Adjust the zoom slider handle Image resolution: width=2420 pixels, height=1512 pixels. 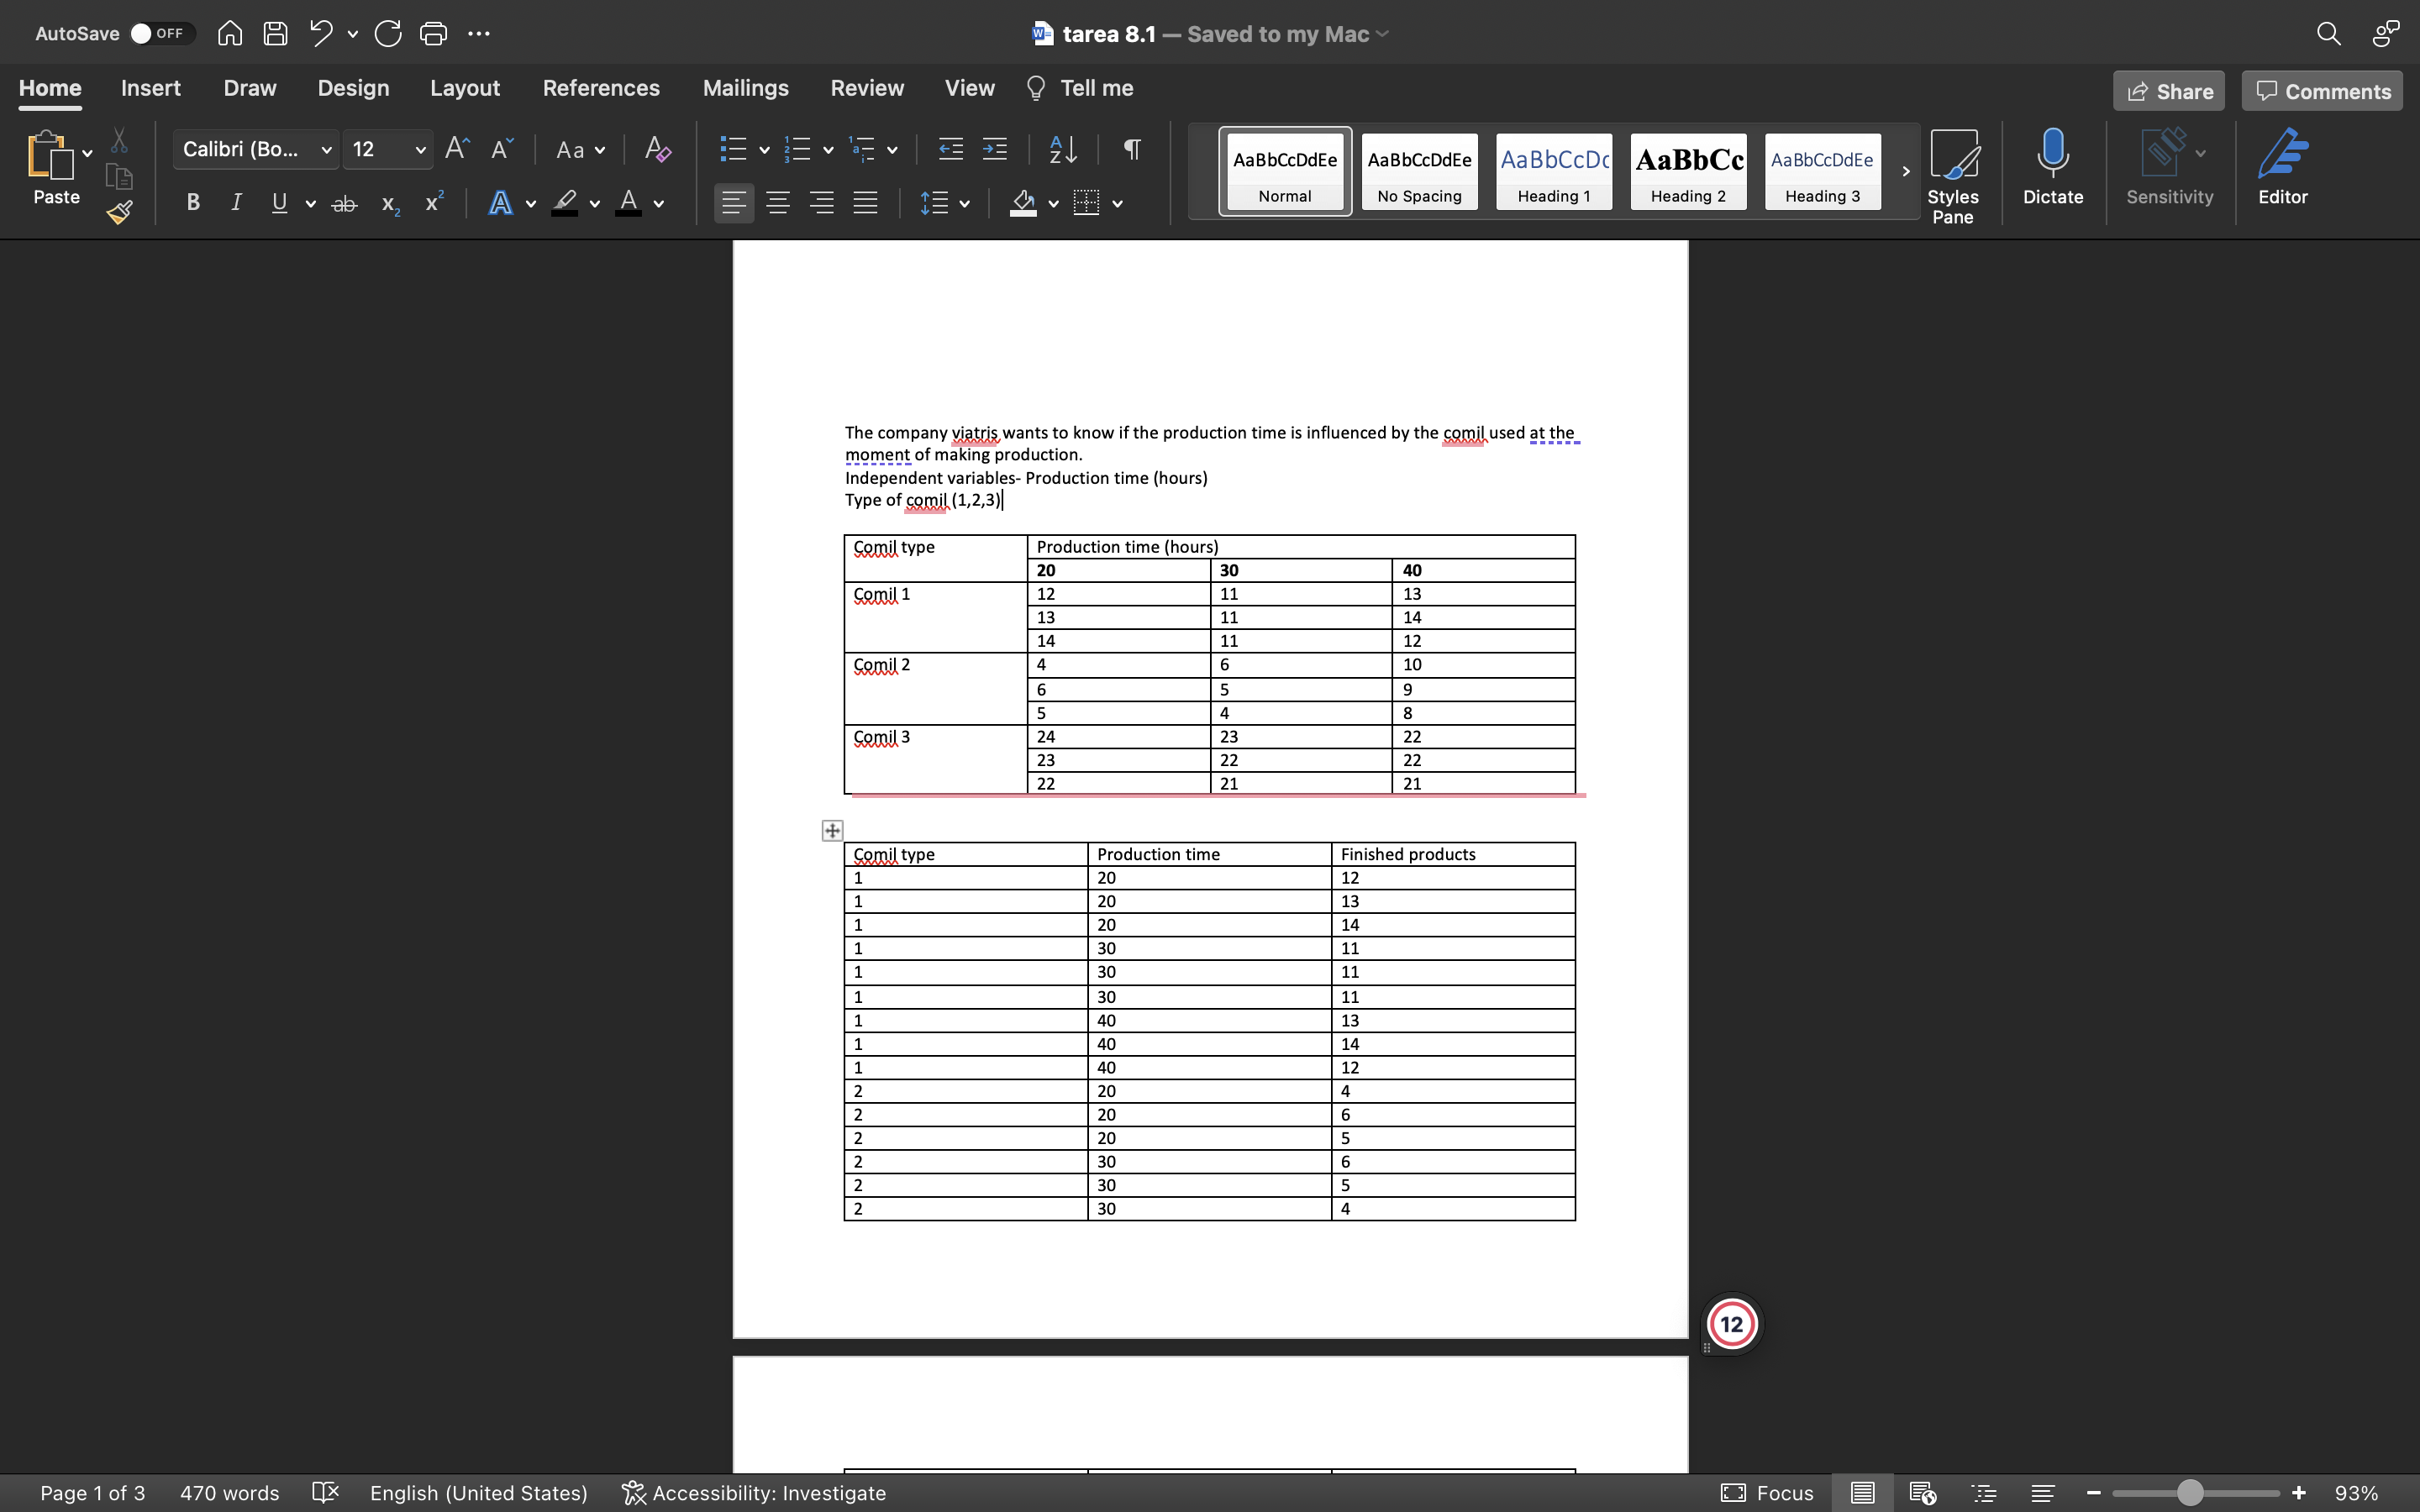click(x=2190, y=1493)
